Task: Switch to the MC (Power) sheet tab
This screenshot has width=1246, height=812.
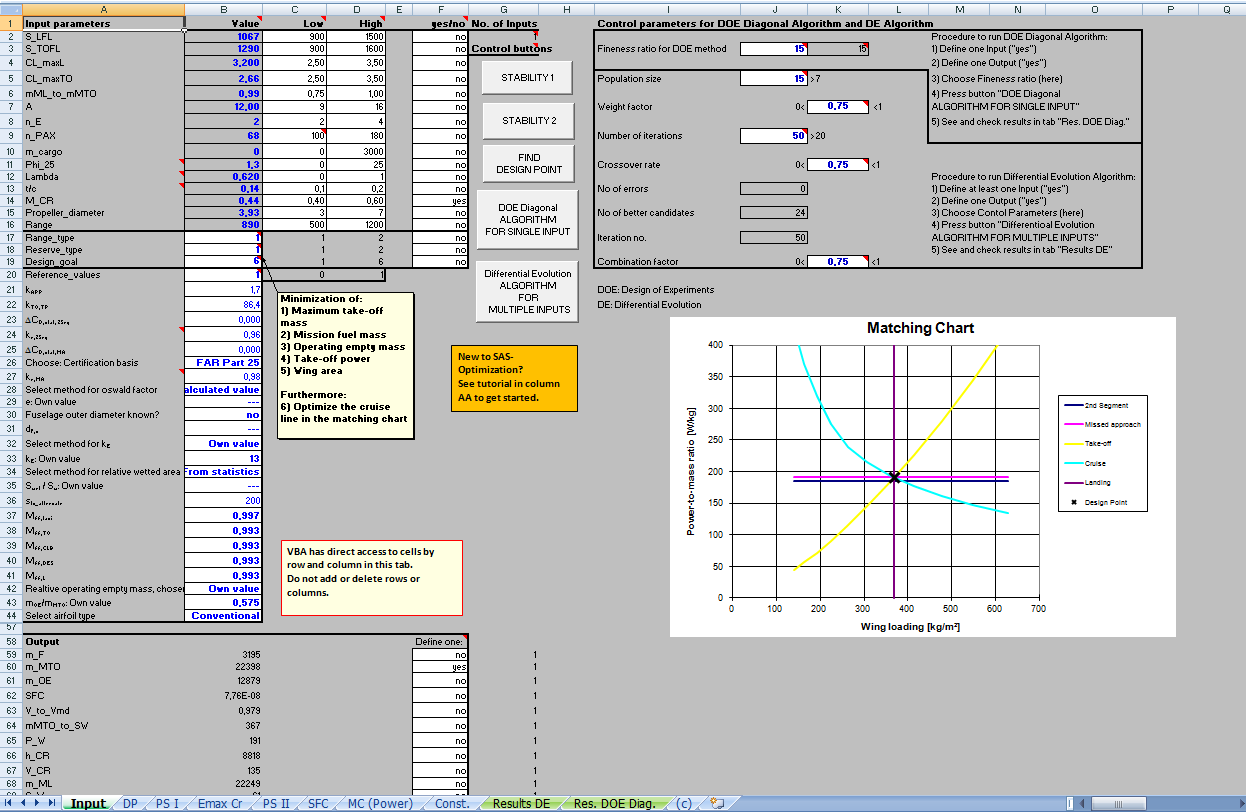Action: coord(380,803)
